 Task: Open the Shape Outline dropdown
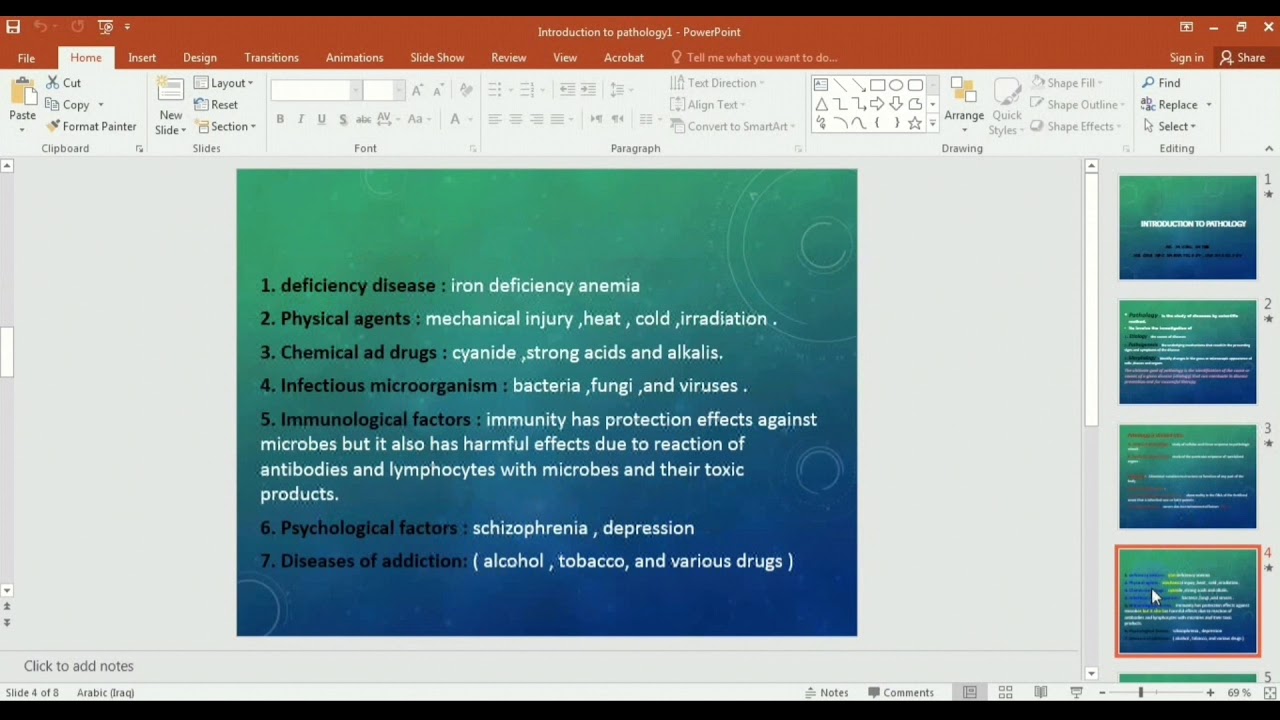1077,104
